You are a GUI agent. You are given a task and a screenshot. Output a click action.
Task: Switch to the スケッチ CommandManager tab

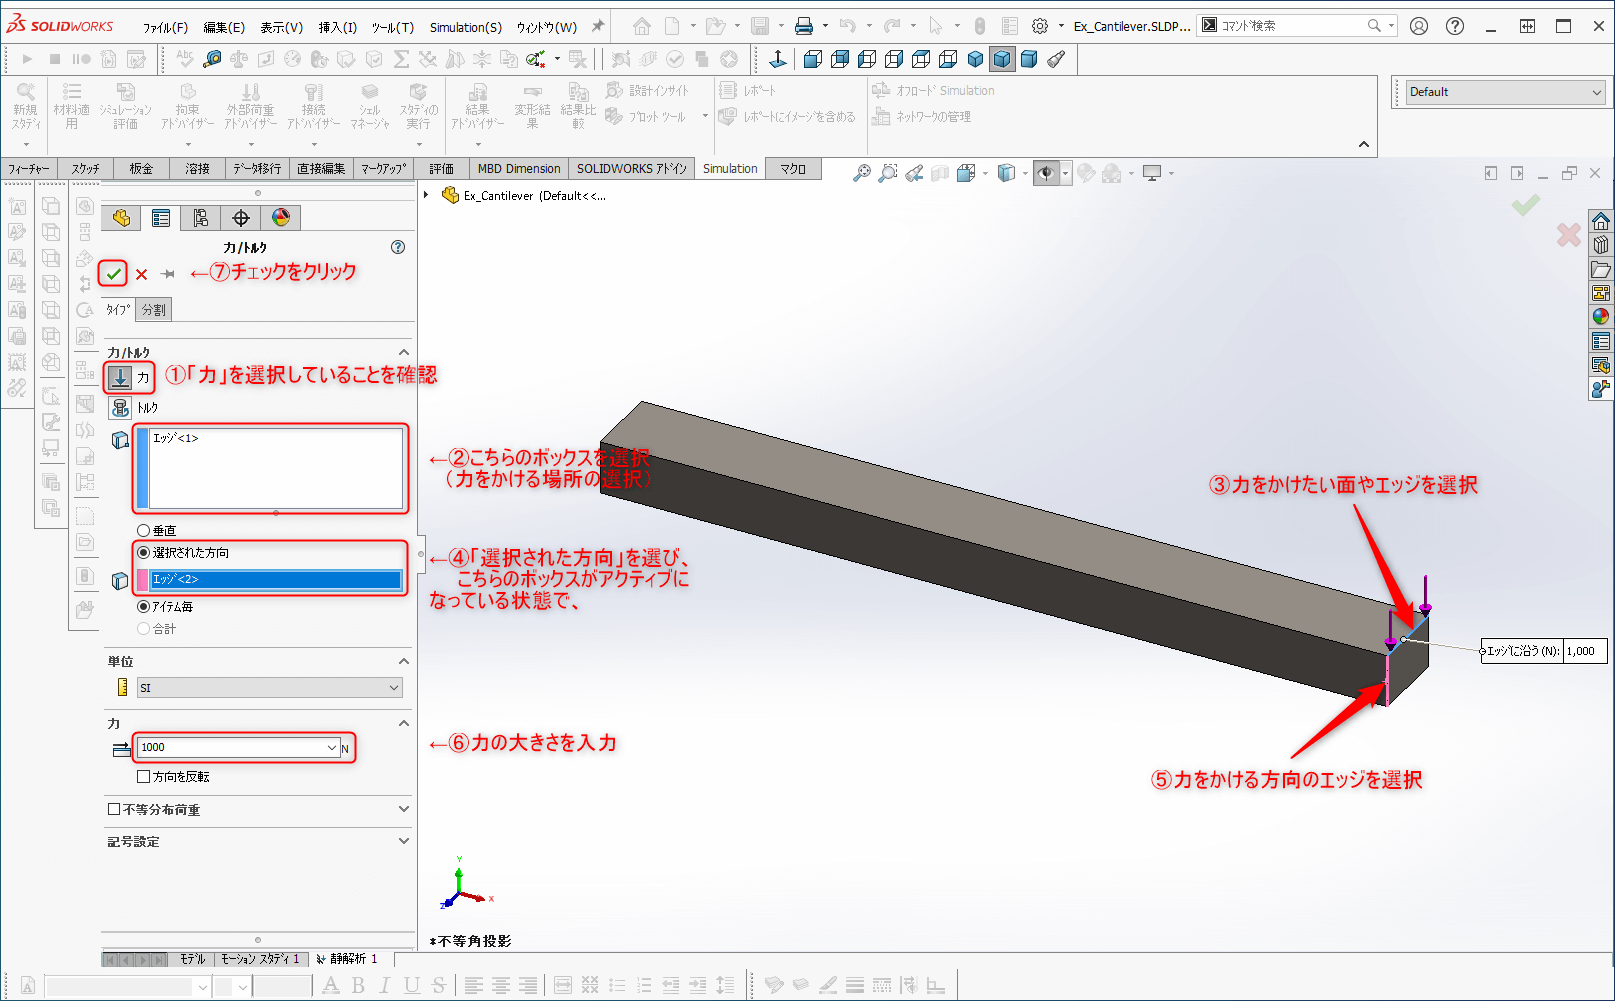(x=86, y=168)
